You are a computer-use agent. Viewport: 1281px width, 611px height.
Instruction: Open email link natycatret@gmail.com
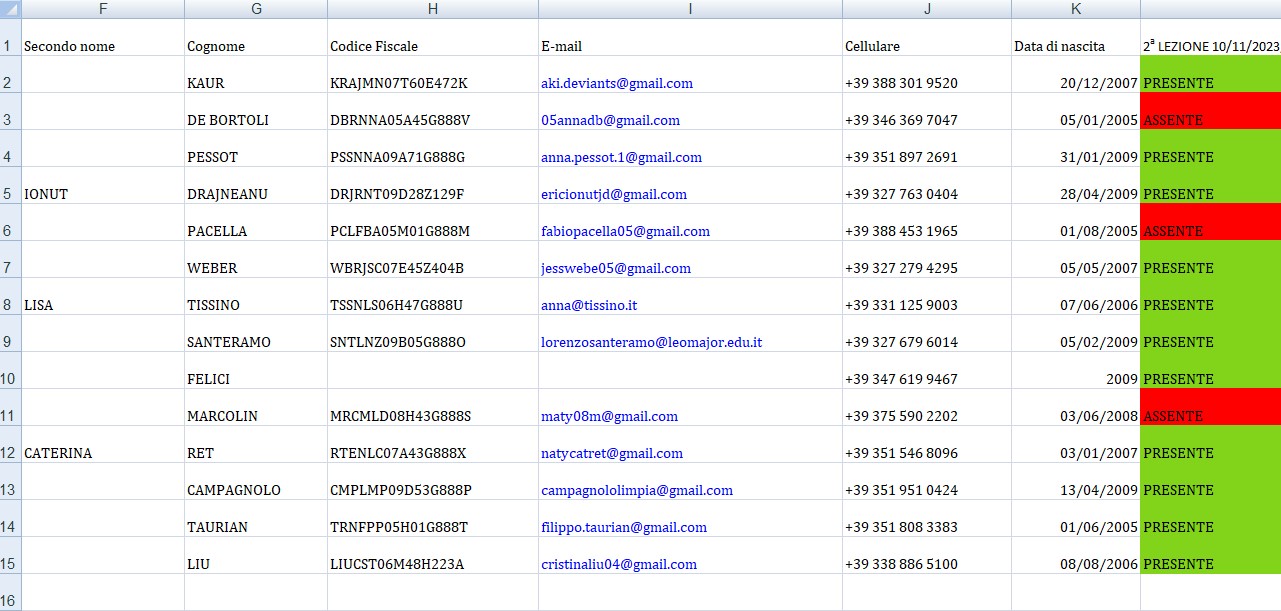coord(612,453)
